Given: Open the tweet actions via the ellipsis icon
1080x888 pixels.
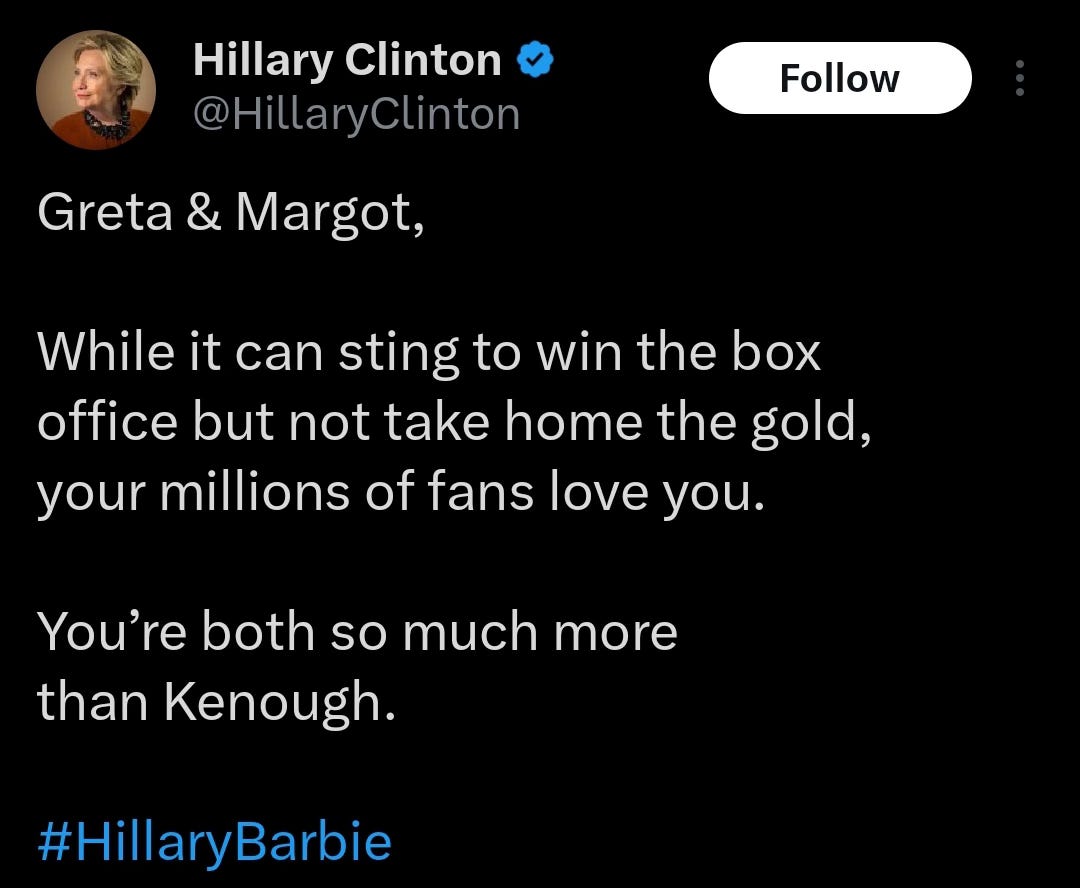Looking at the screenshot, I should click(1019, 78).
